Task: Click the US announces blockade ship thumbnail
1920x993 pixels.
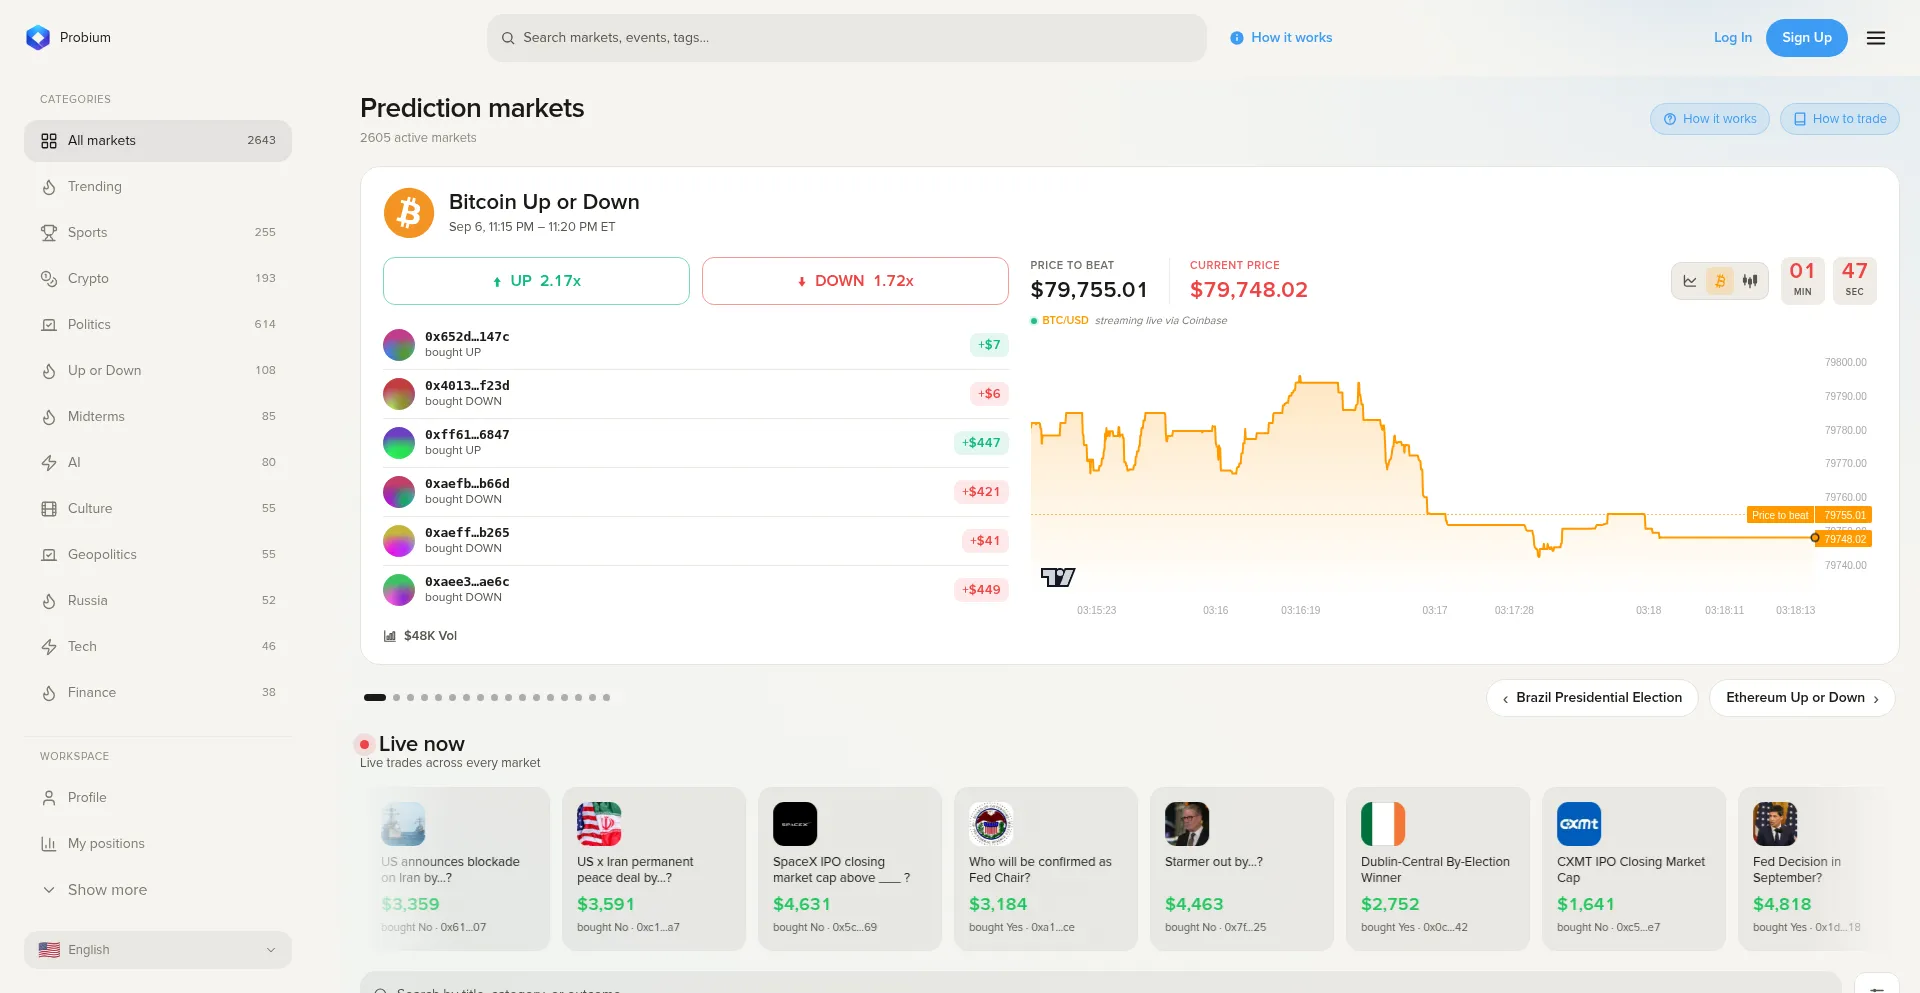Action: tap(403, 825)
